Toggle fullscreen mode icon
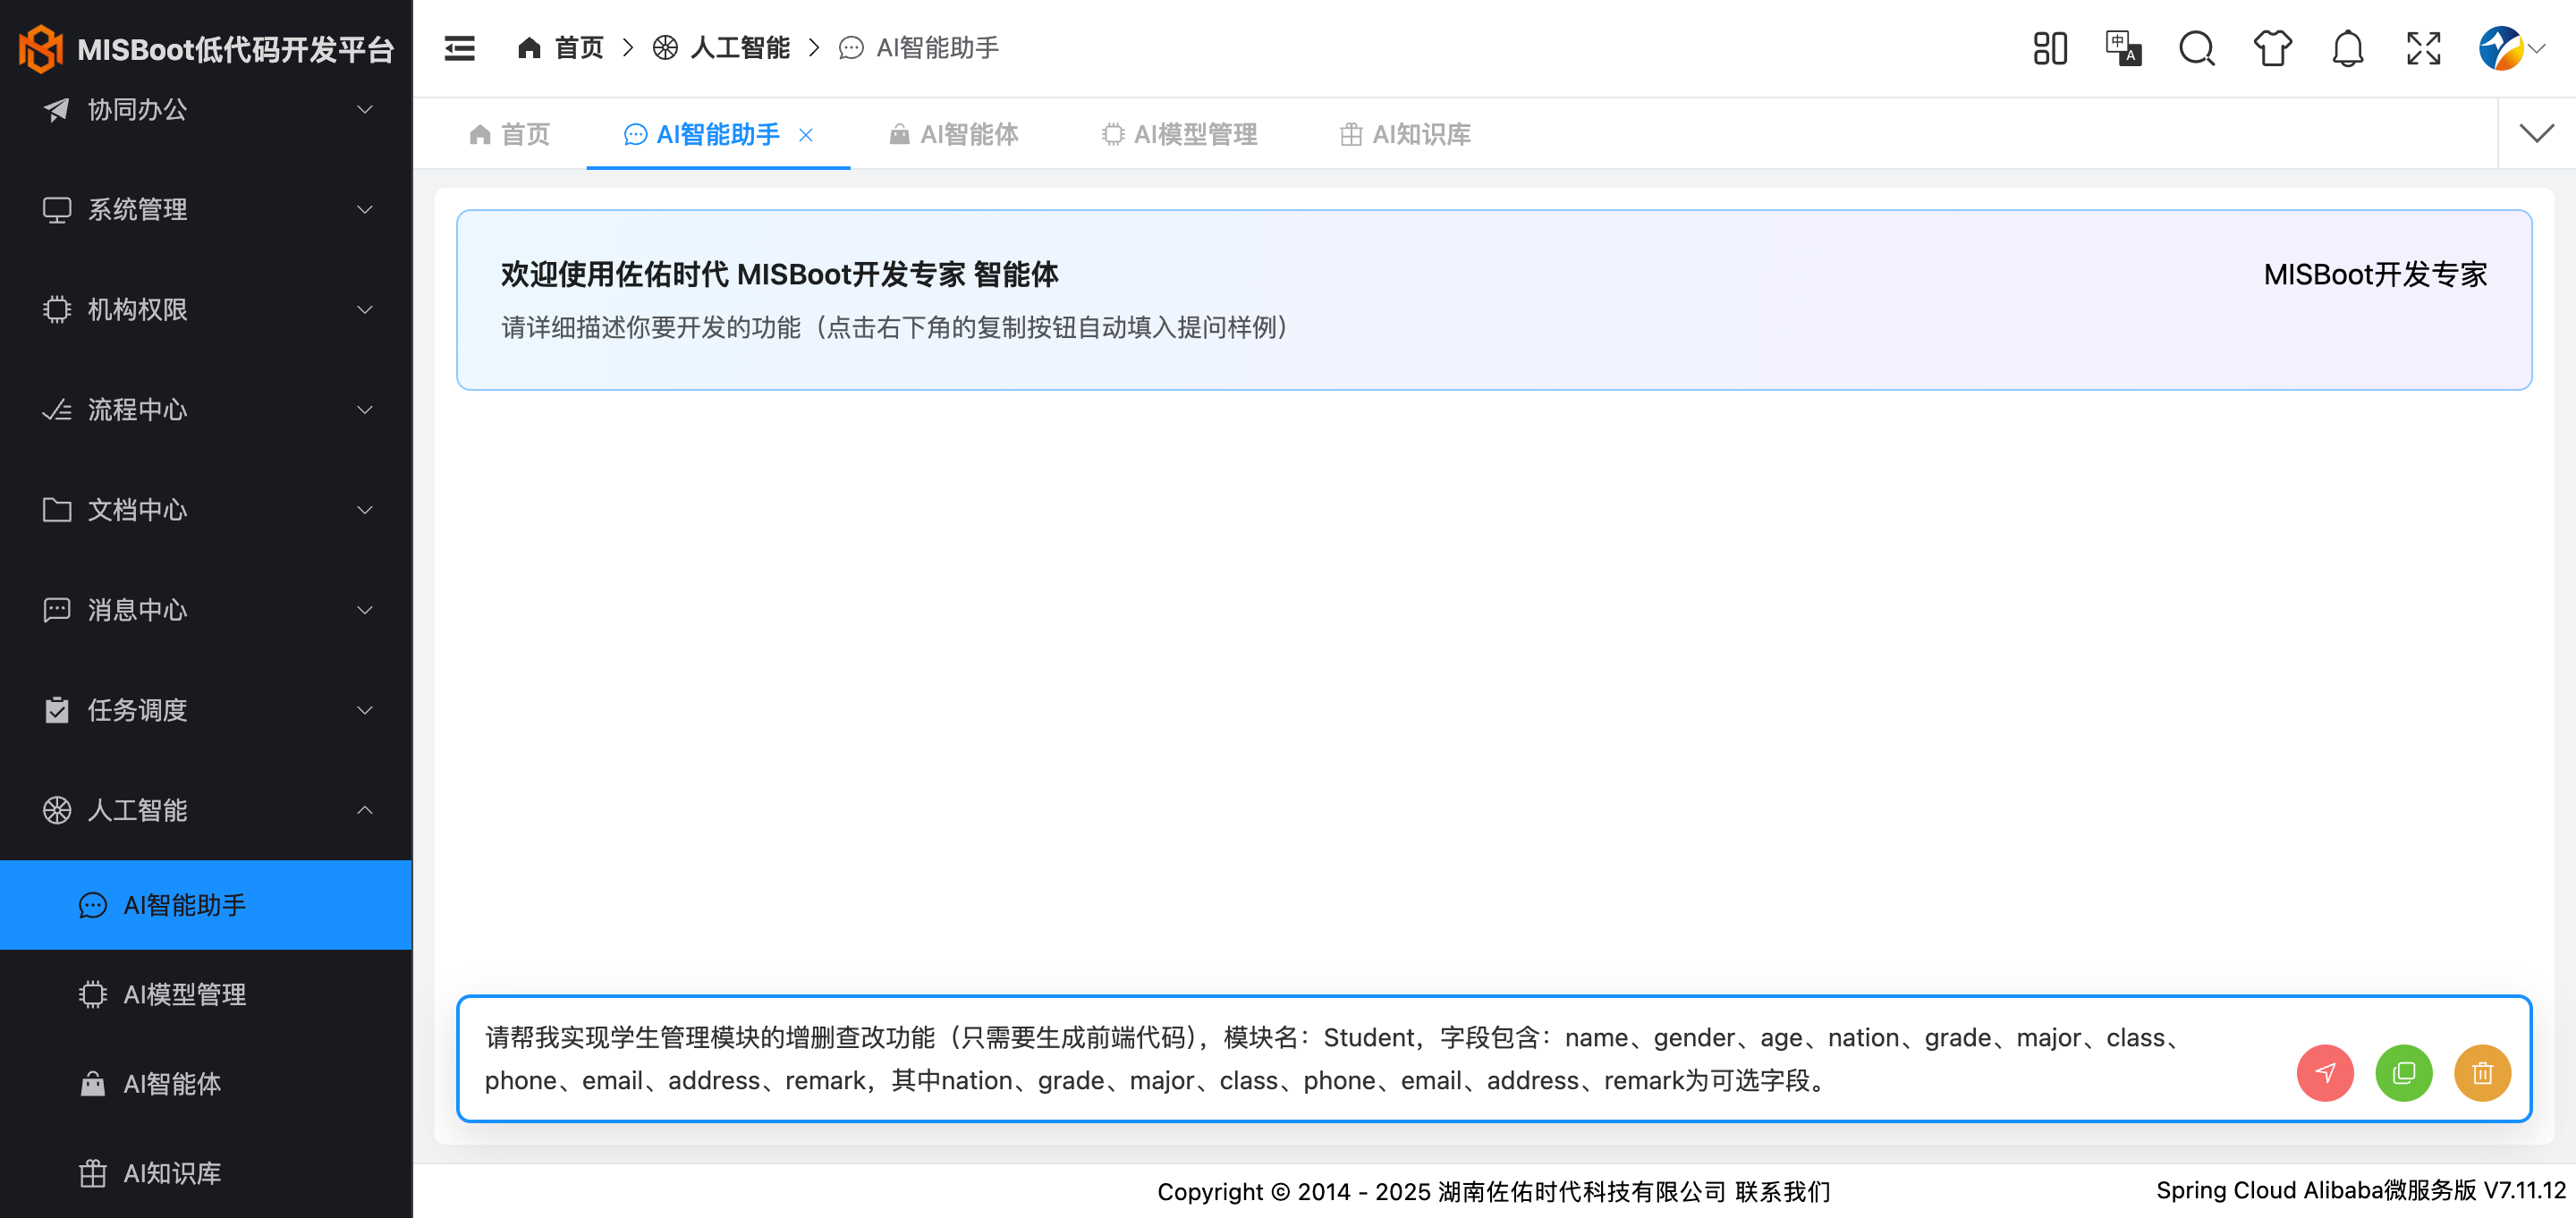Image resolution: width=2576 pixels, height=1218 pixels. [2423, 48]
